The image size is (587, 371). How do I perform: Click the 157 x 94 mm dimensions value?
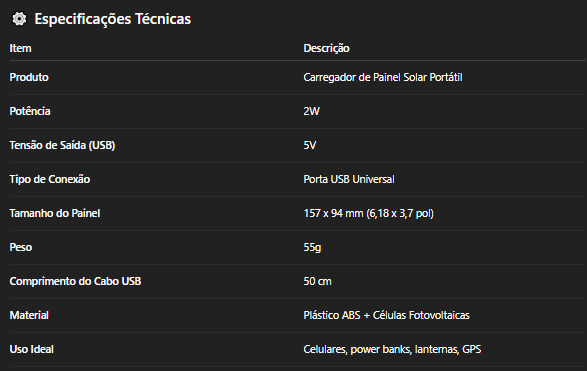click(x=368, y=213)
